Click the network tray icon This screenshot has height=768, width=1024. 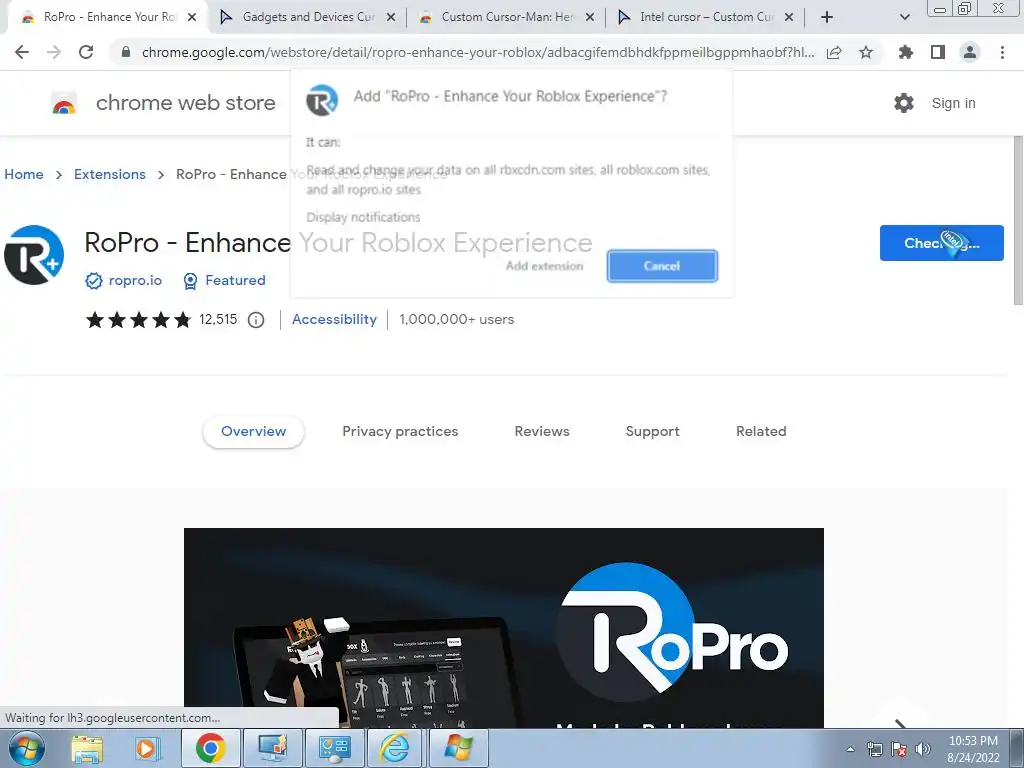point(874,749)
